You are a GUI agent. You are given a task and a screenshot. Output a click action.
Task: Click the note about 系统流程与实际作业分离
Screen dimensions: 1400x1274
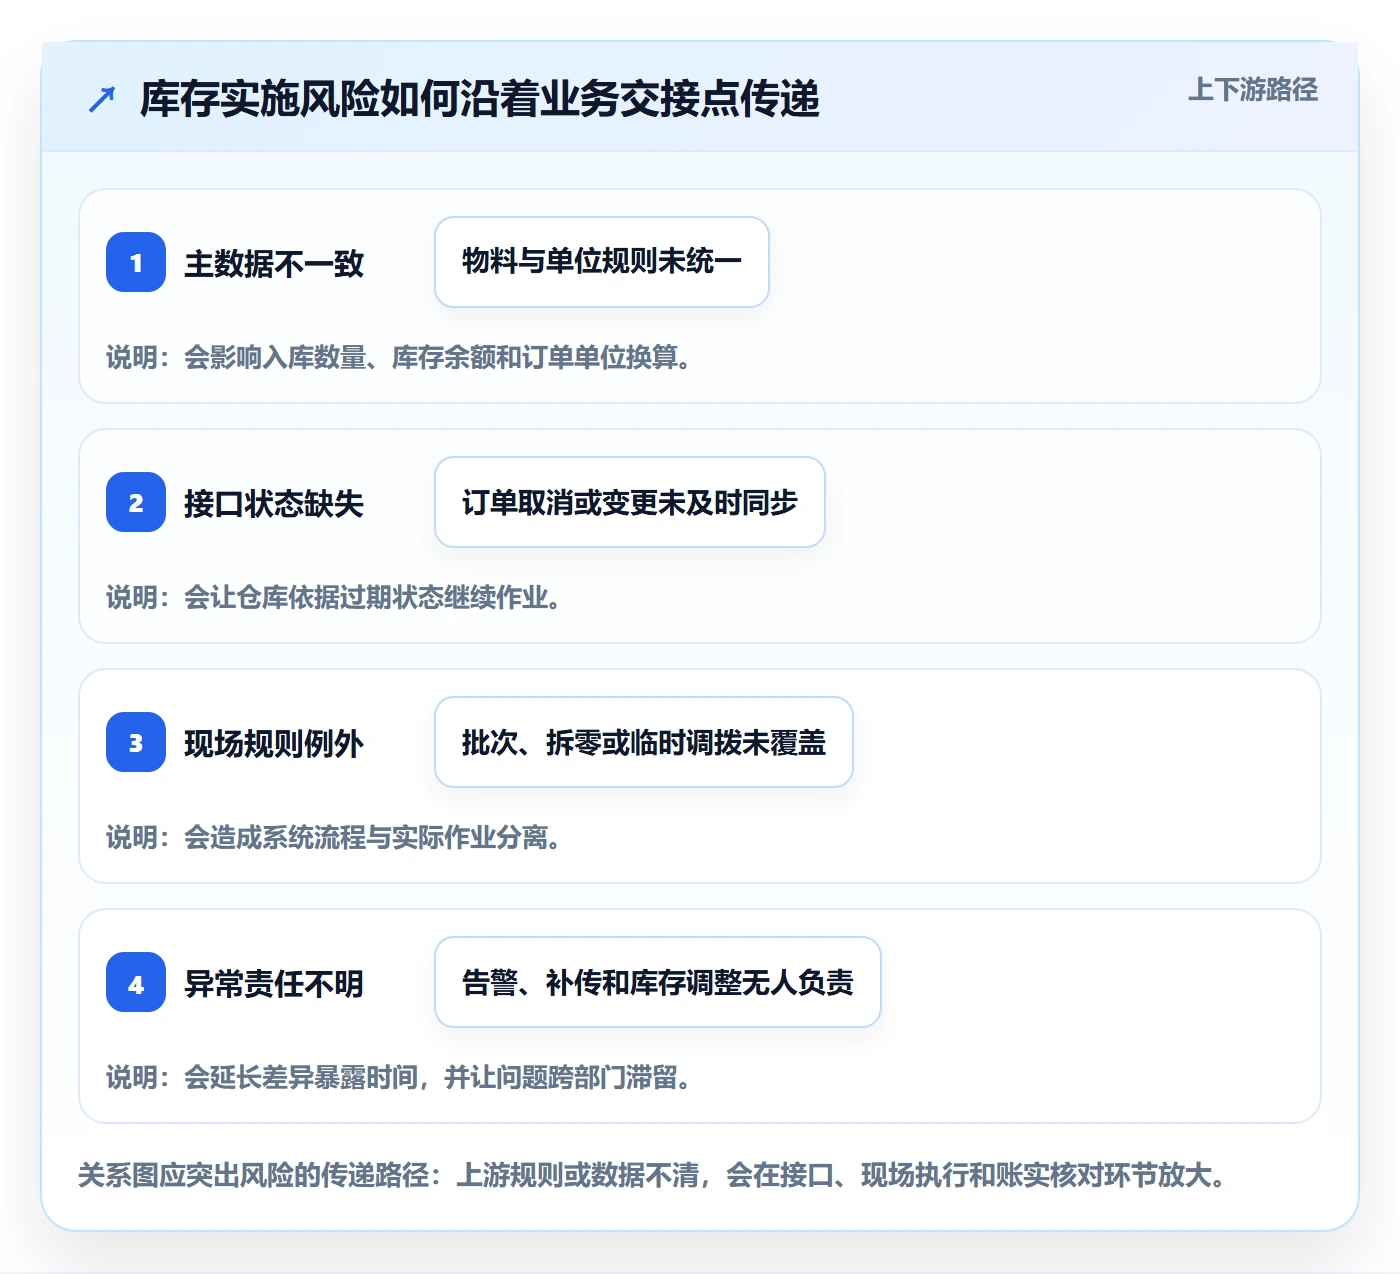click(335, 837)
